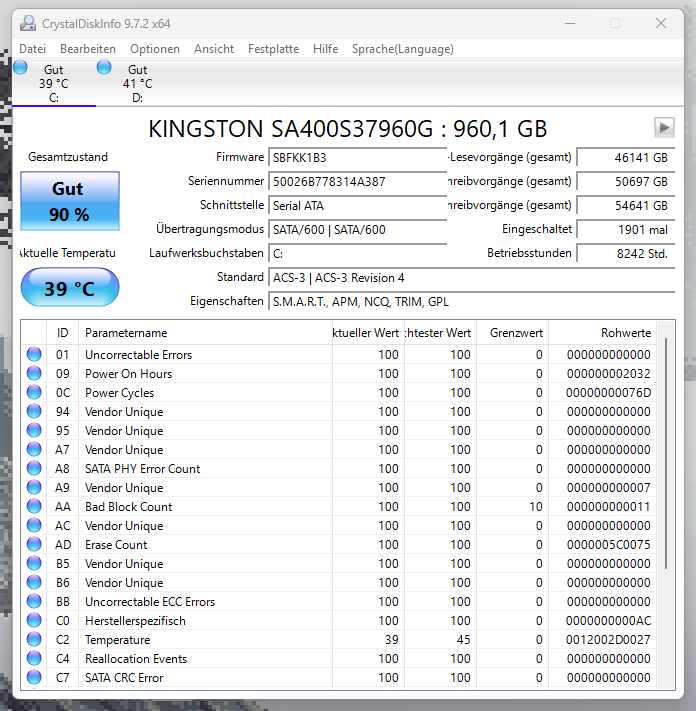The width and height of the screenshot is (696, 711).
Task: Click the 39 °C temperature indicator
Action: tap(70, 287)
